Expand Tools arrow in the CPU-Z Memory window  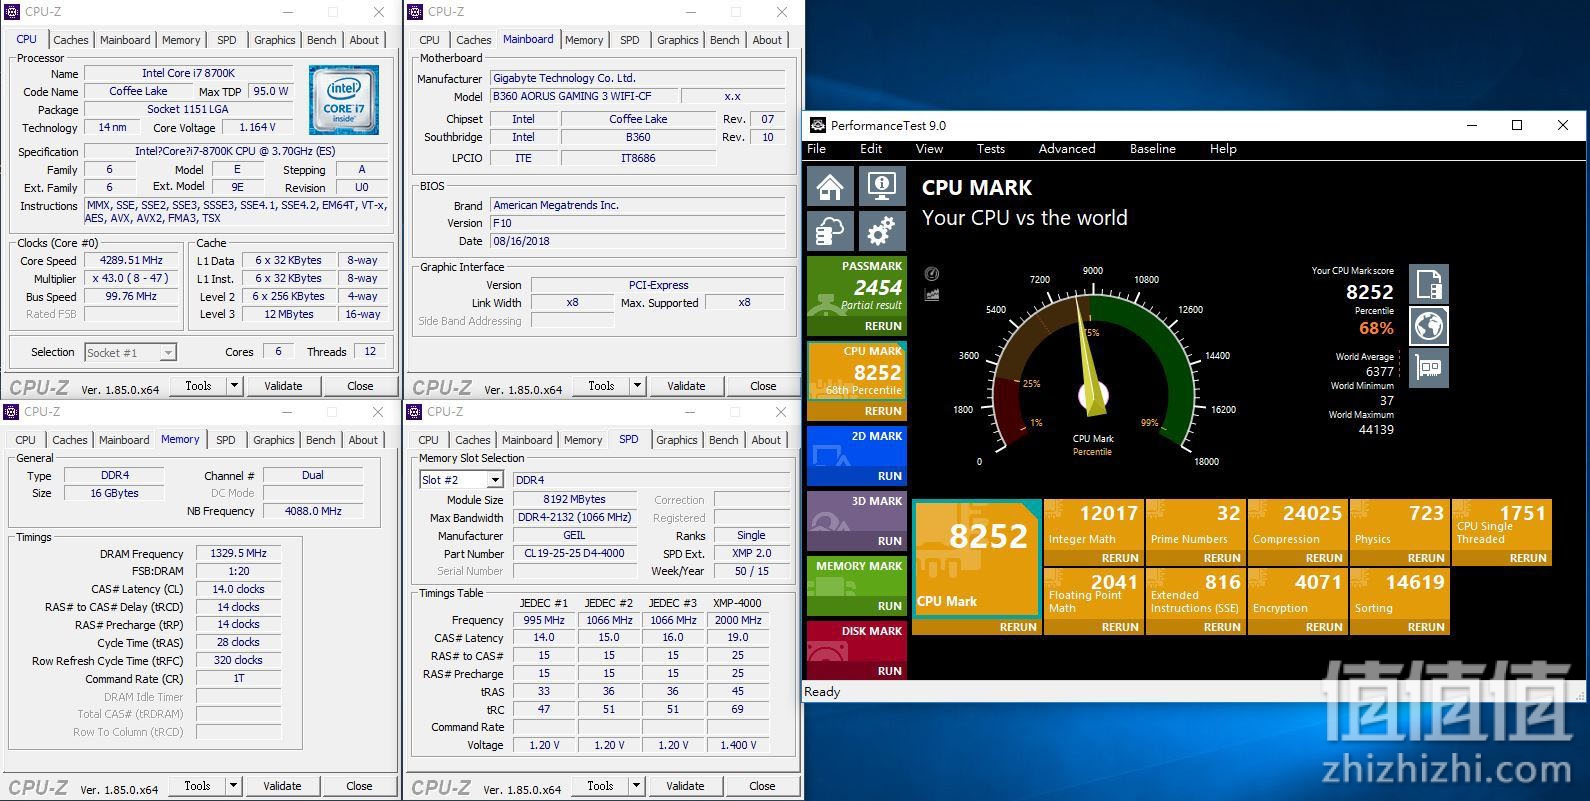pyautogui.click(x=233, y=785)
